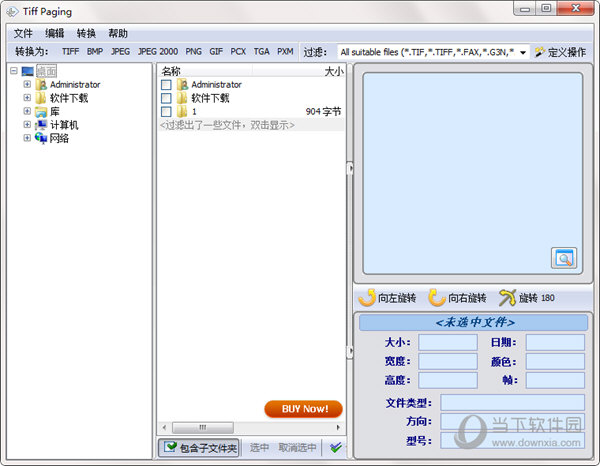Expand Administrator in the folder tree
600x466 pixels.
point(27,84)
